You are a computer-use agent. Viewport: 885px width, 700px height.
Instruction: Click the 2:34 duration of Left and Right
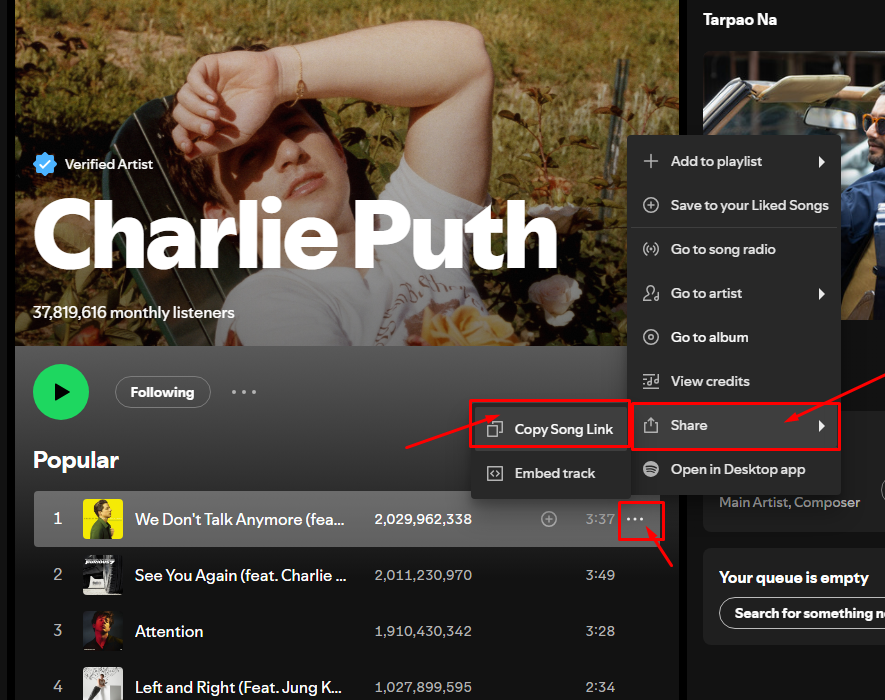pos(600,687)
